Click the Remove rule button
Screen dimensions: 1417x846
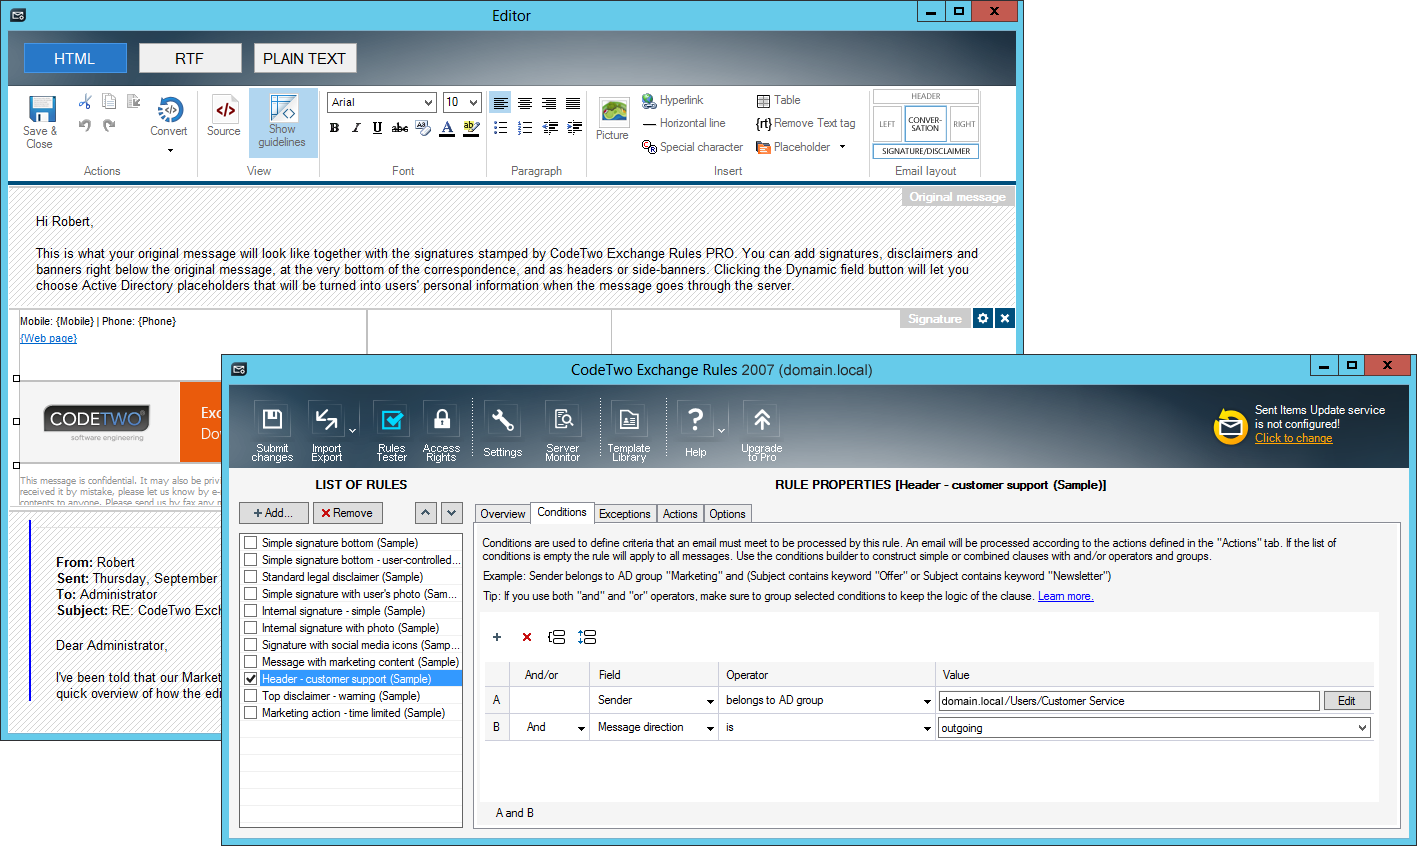(x=348, y=513)
